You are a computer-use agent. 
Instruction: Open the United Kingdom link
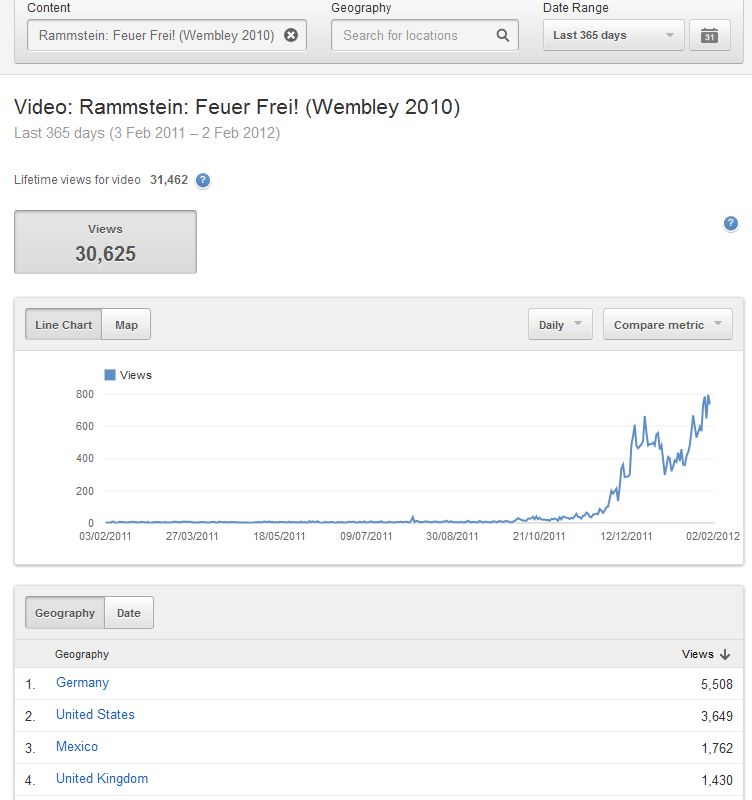click(102, 779)
